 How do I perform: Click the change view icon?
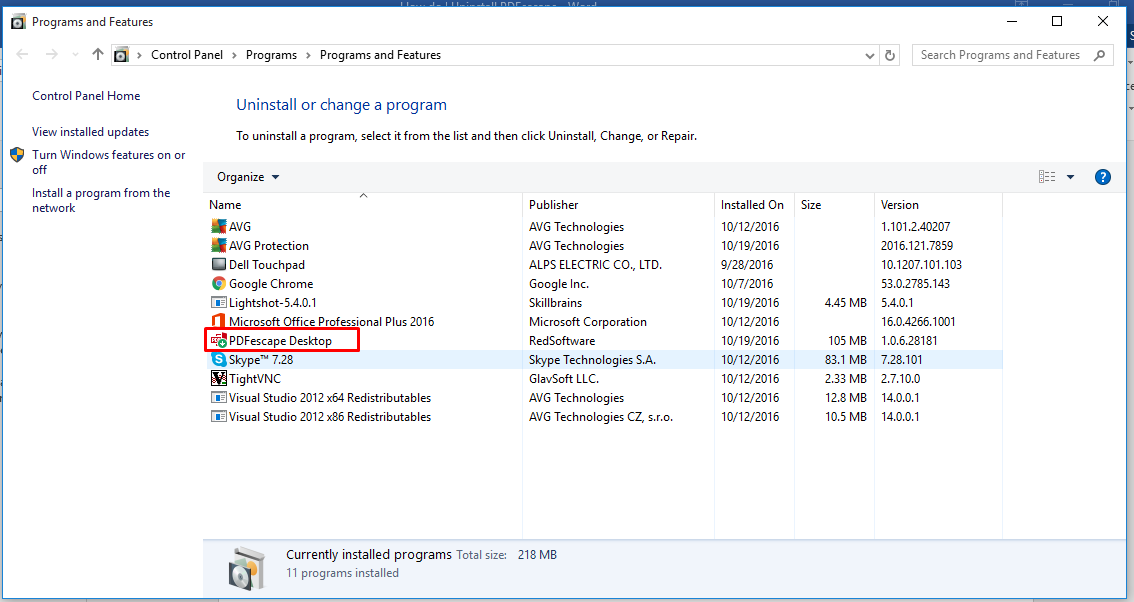1046,177
